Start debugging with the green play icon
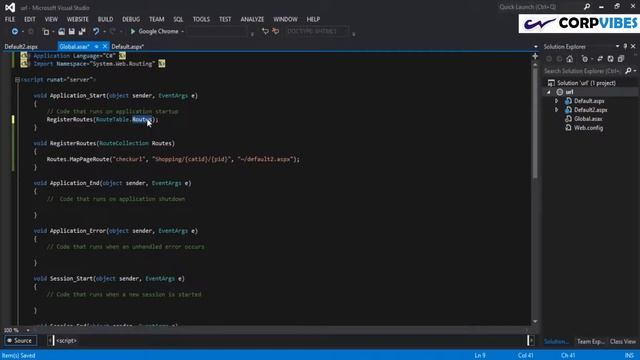Image resolution: width=640 pixels, height=360 pixels. (x=133, y=31)
